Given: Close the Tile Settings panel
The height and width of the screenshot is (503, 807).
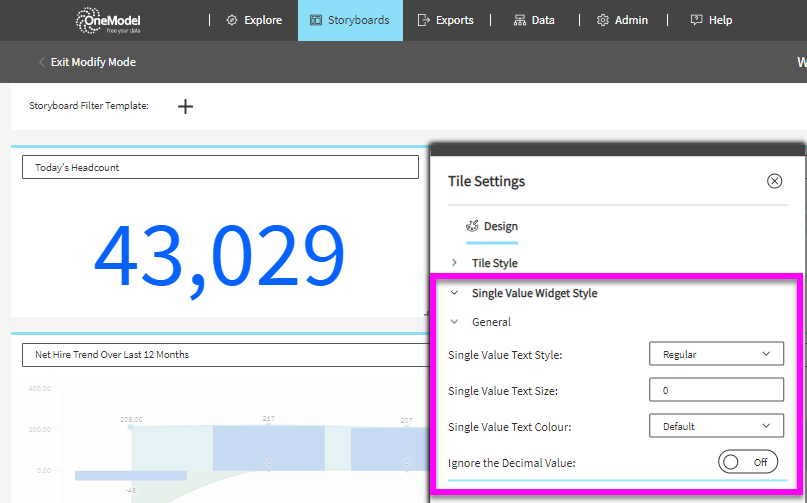Looking at the screenshot, I should (774, 181).
